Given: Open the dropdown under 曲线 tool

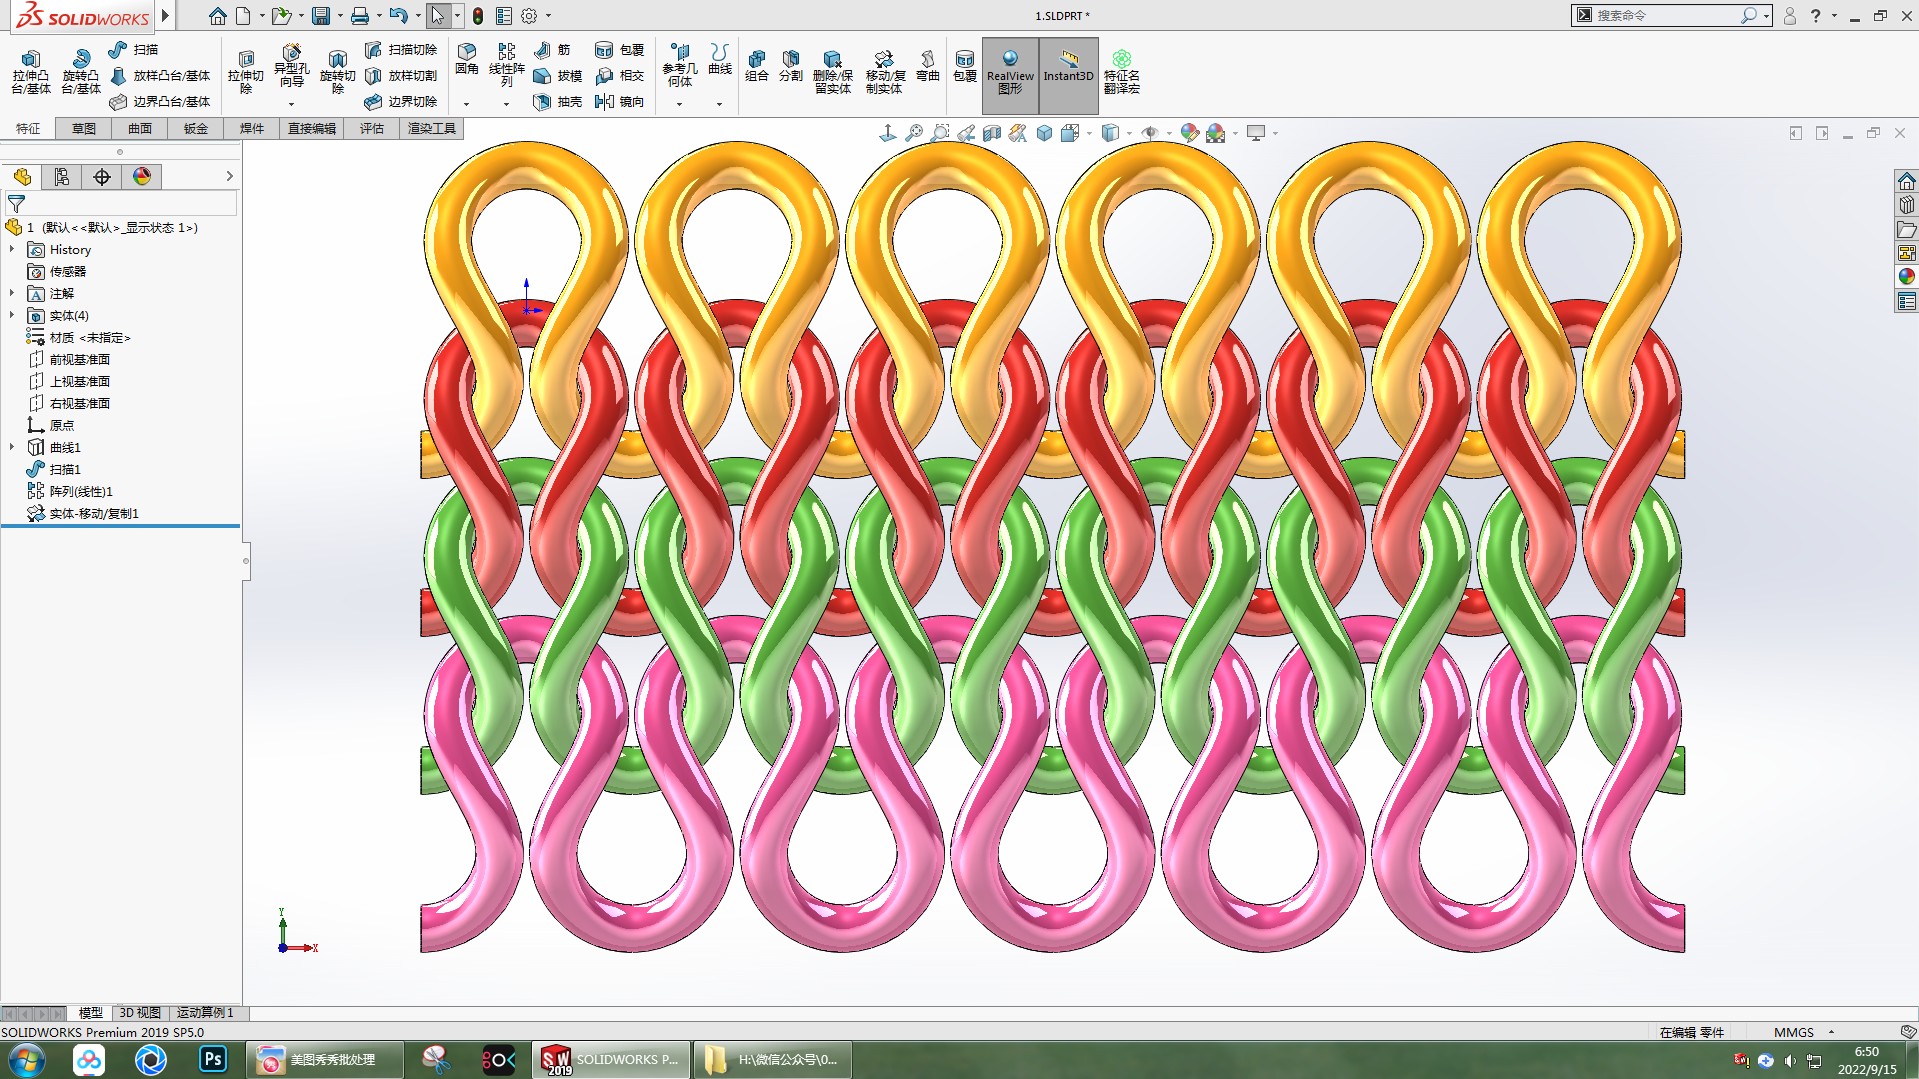Looking at the screenshot, I should [719, 104].
